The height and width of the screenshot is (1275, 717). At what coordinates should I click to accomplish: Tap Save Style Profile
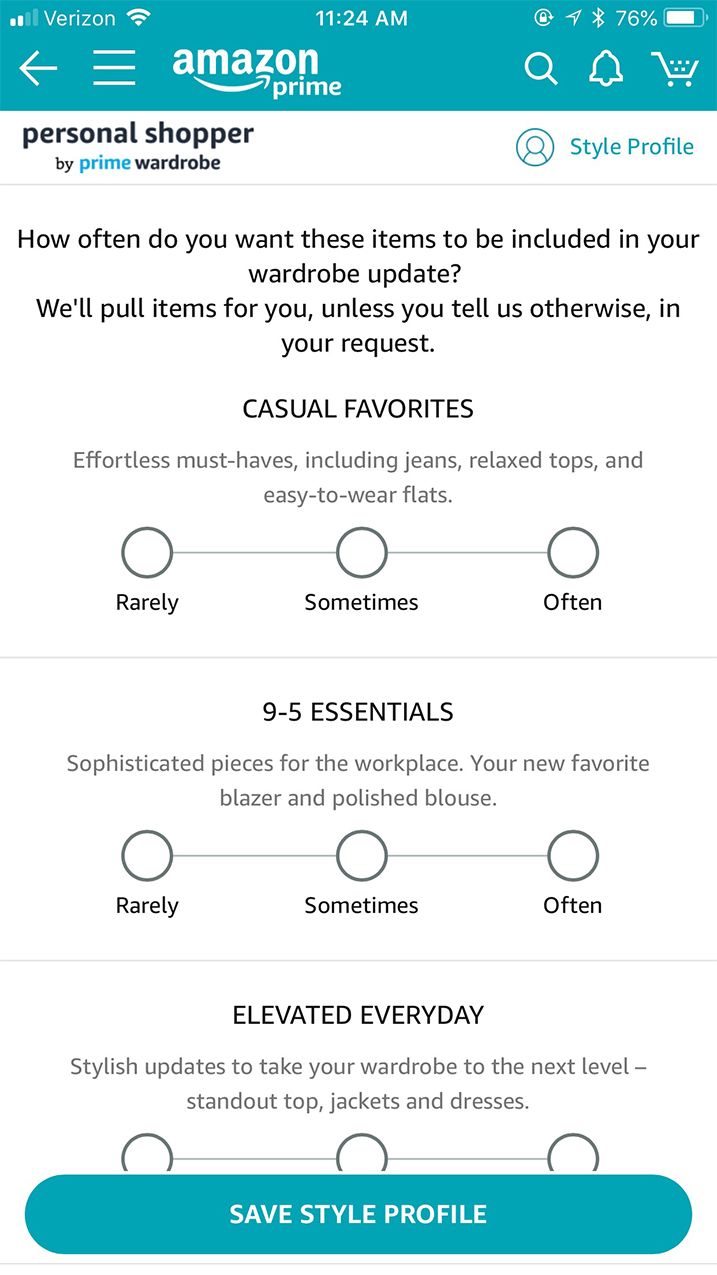click(x=358, y=1213)
